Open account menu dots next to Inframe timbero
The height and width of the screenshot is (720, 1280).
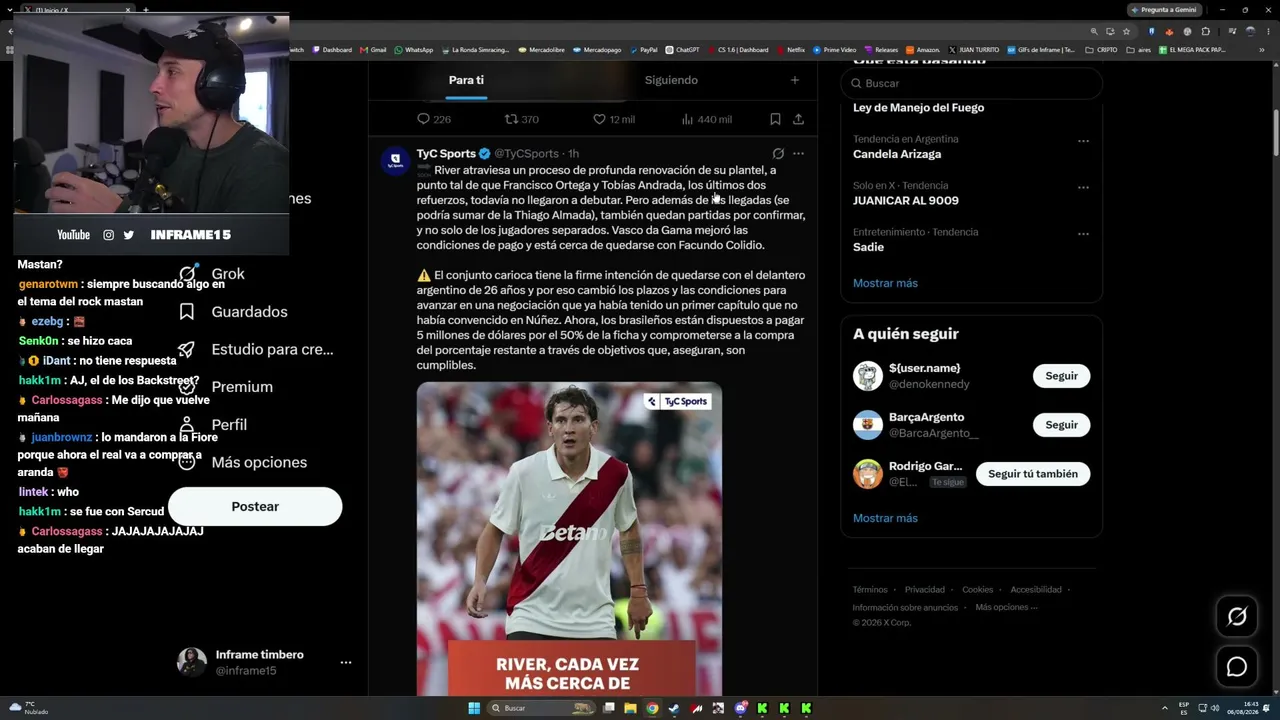pyautogui.click(x=346, y=663)
